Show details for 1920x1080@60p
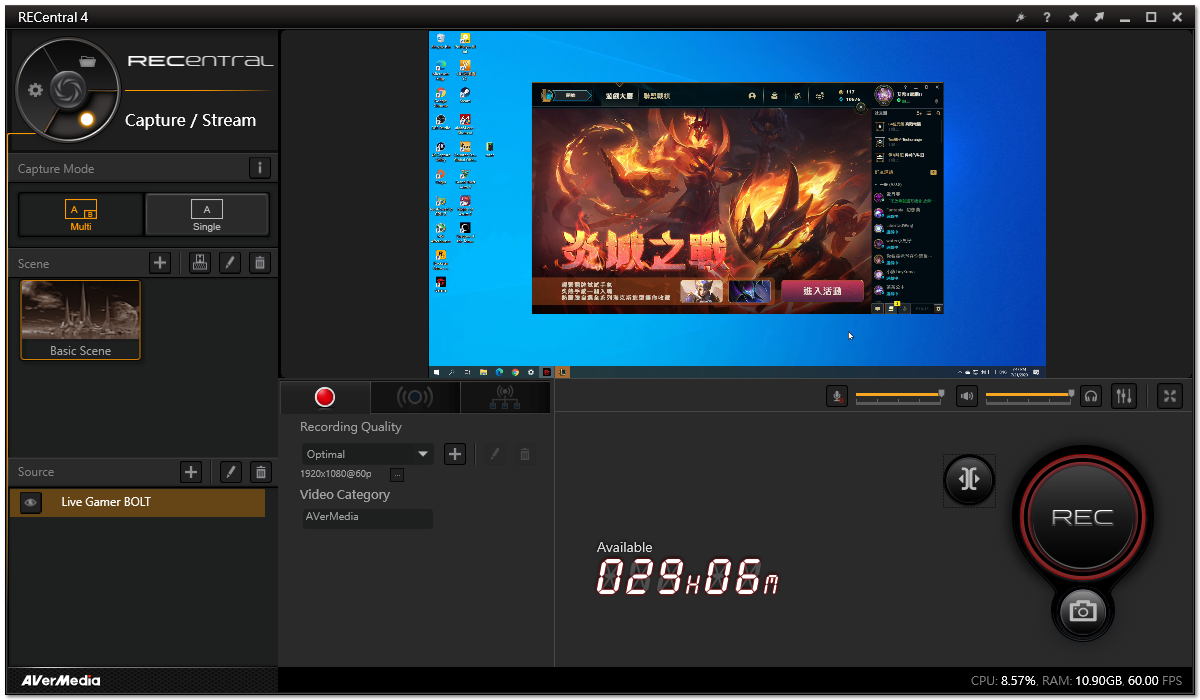 [x=397, y=474]
